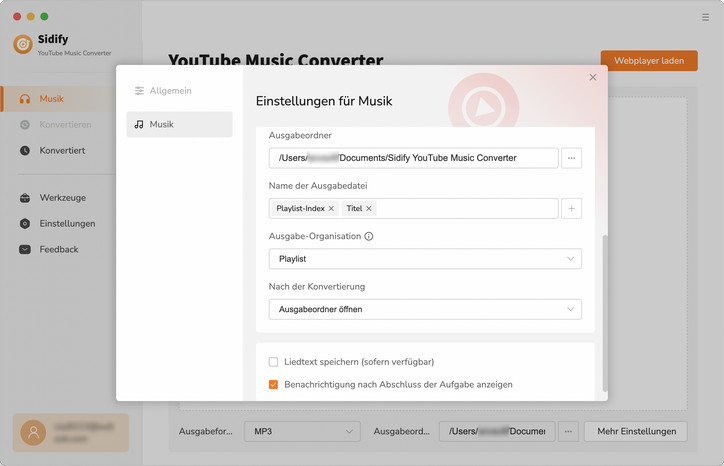Click the Konvertieren disc icon in sidebar
This screenshot has width=724, height=466.
click(x=25, y=125)
